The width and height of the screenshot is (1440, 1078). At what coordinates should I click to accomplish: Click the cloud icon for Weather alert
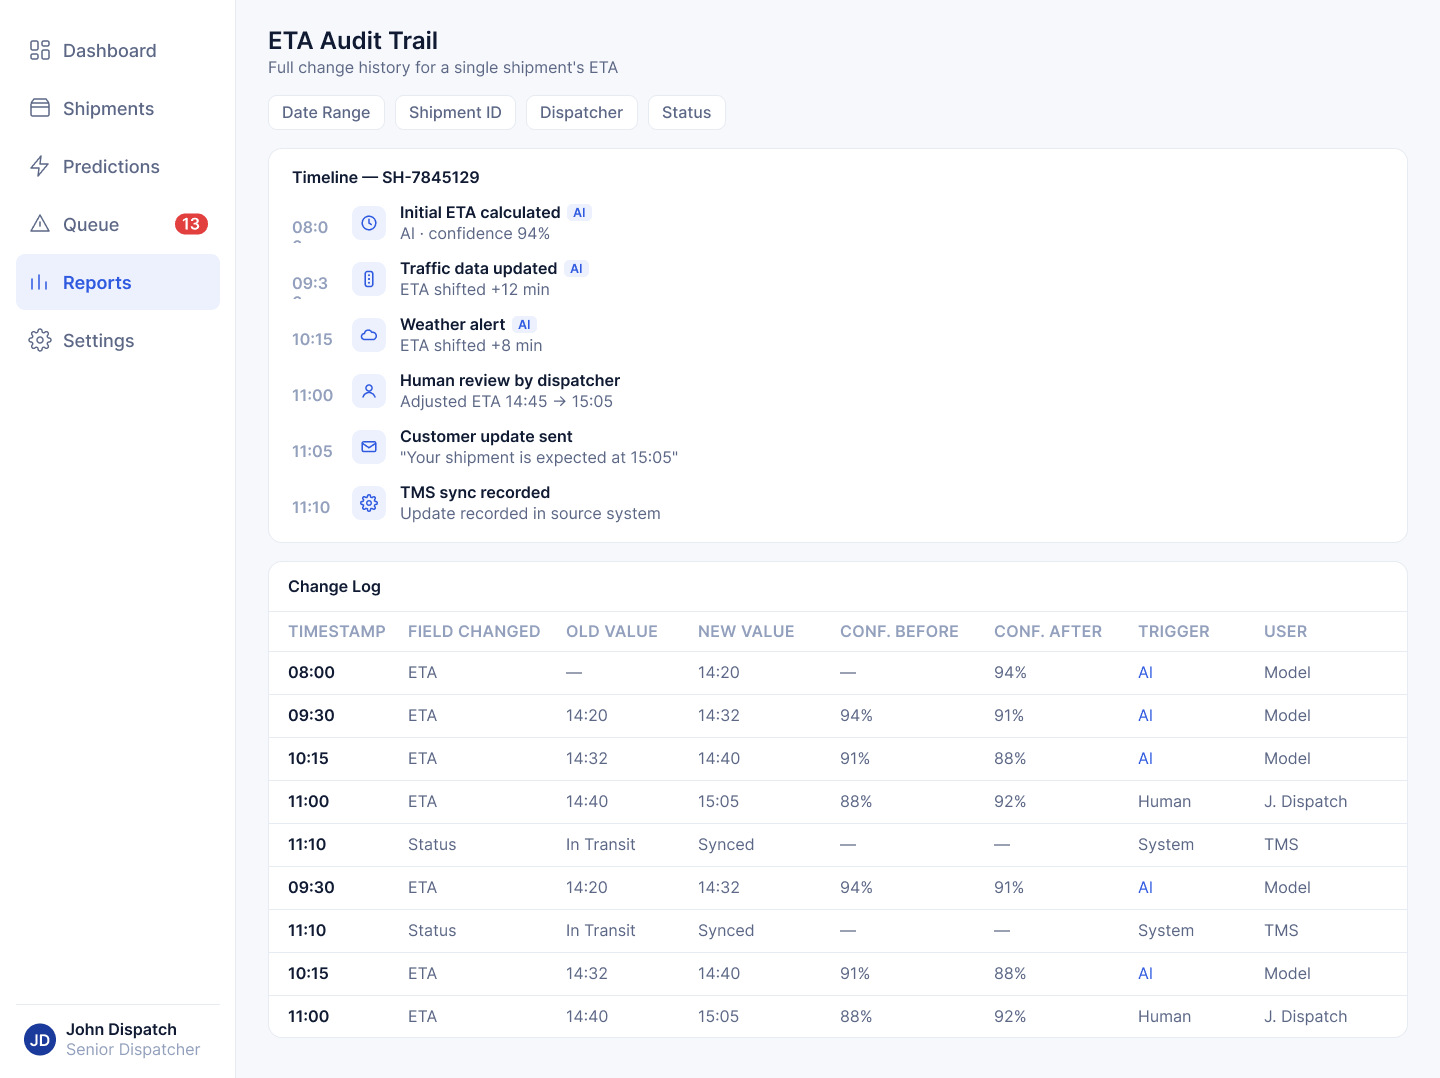pyautogui.click(x=369, y=335)
